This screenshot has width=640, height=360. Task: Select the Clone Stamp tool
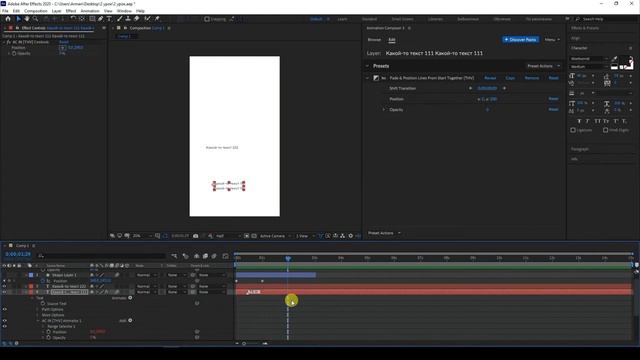click(x=128, y=19)
